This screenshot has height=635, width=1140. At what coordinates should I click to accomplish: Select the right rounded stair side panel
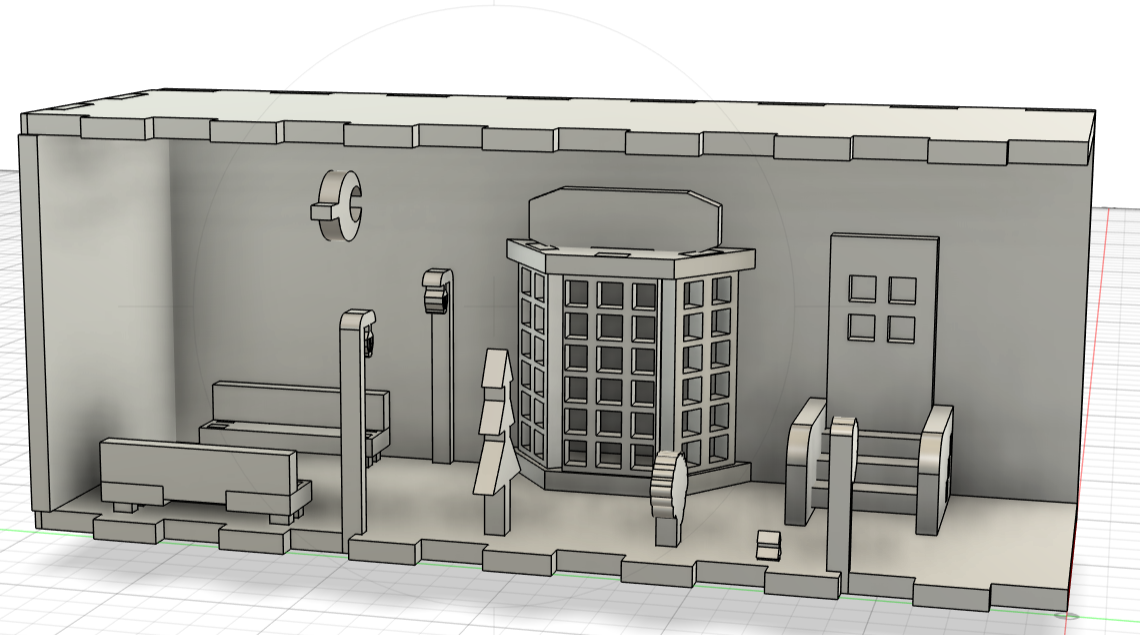pyautogui.click(x=934, y=465)
